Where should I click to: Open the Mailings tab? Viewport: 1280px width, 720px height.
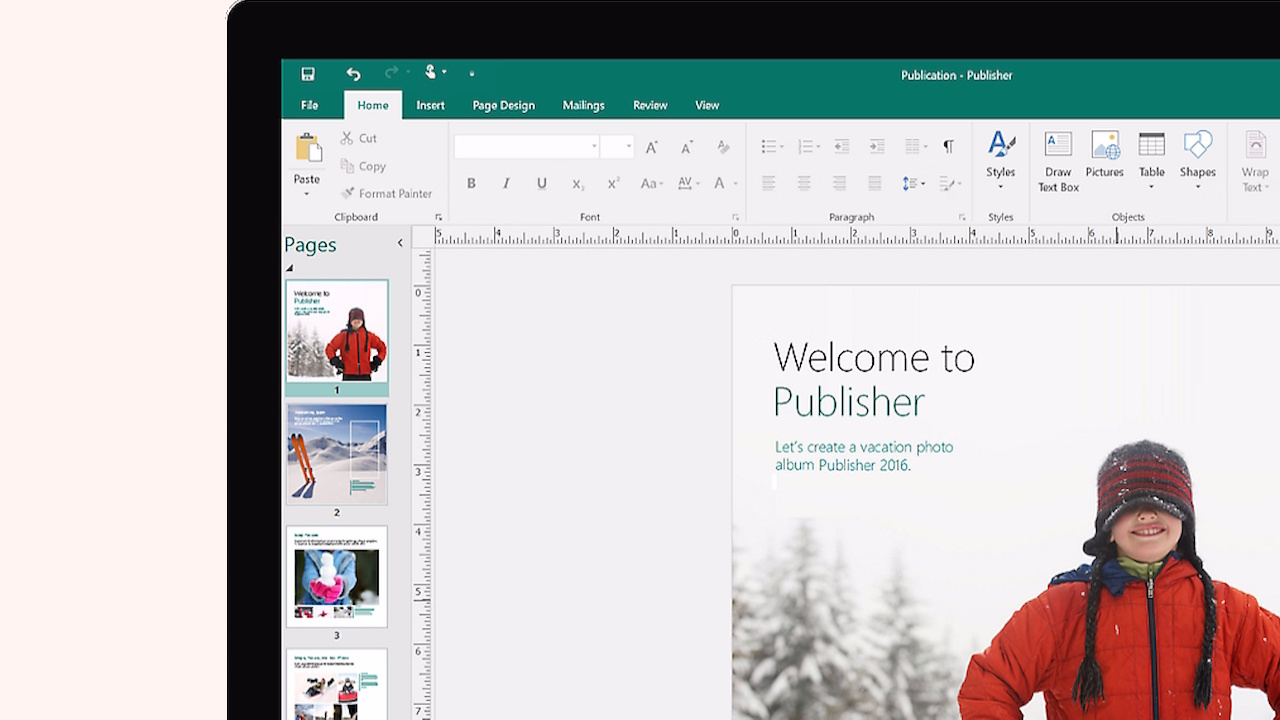583,105
